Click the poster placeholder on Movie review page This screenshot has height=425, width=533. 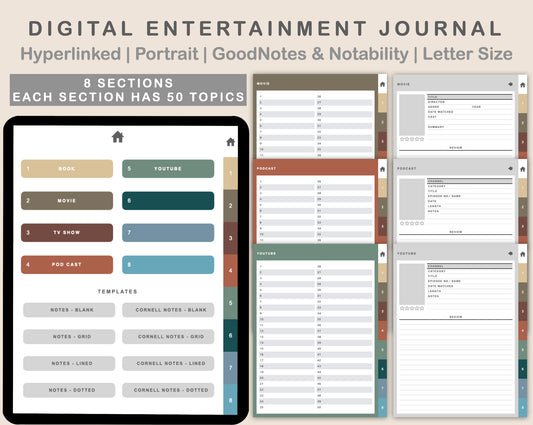(x=412, y=115)
